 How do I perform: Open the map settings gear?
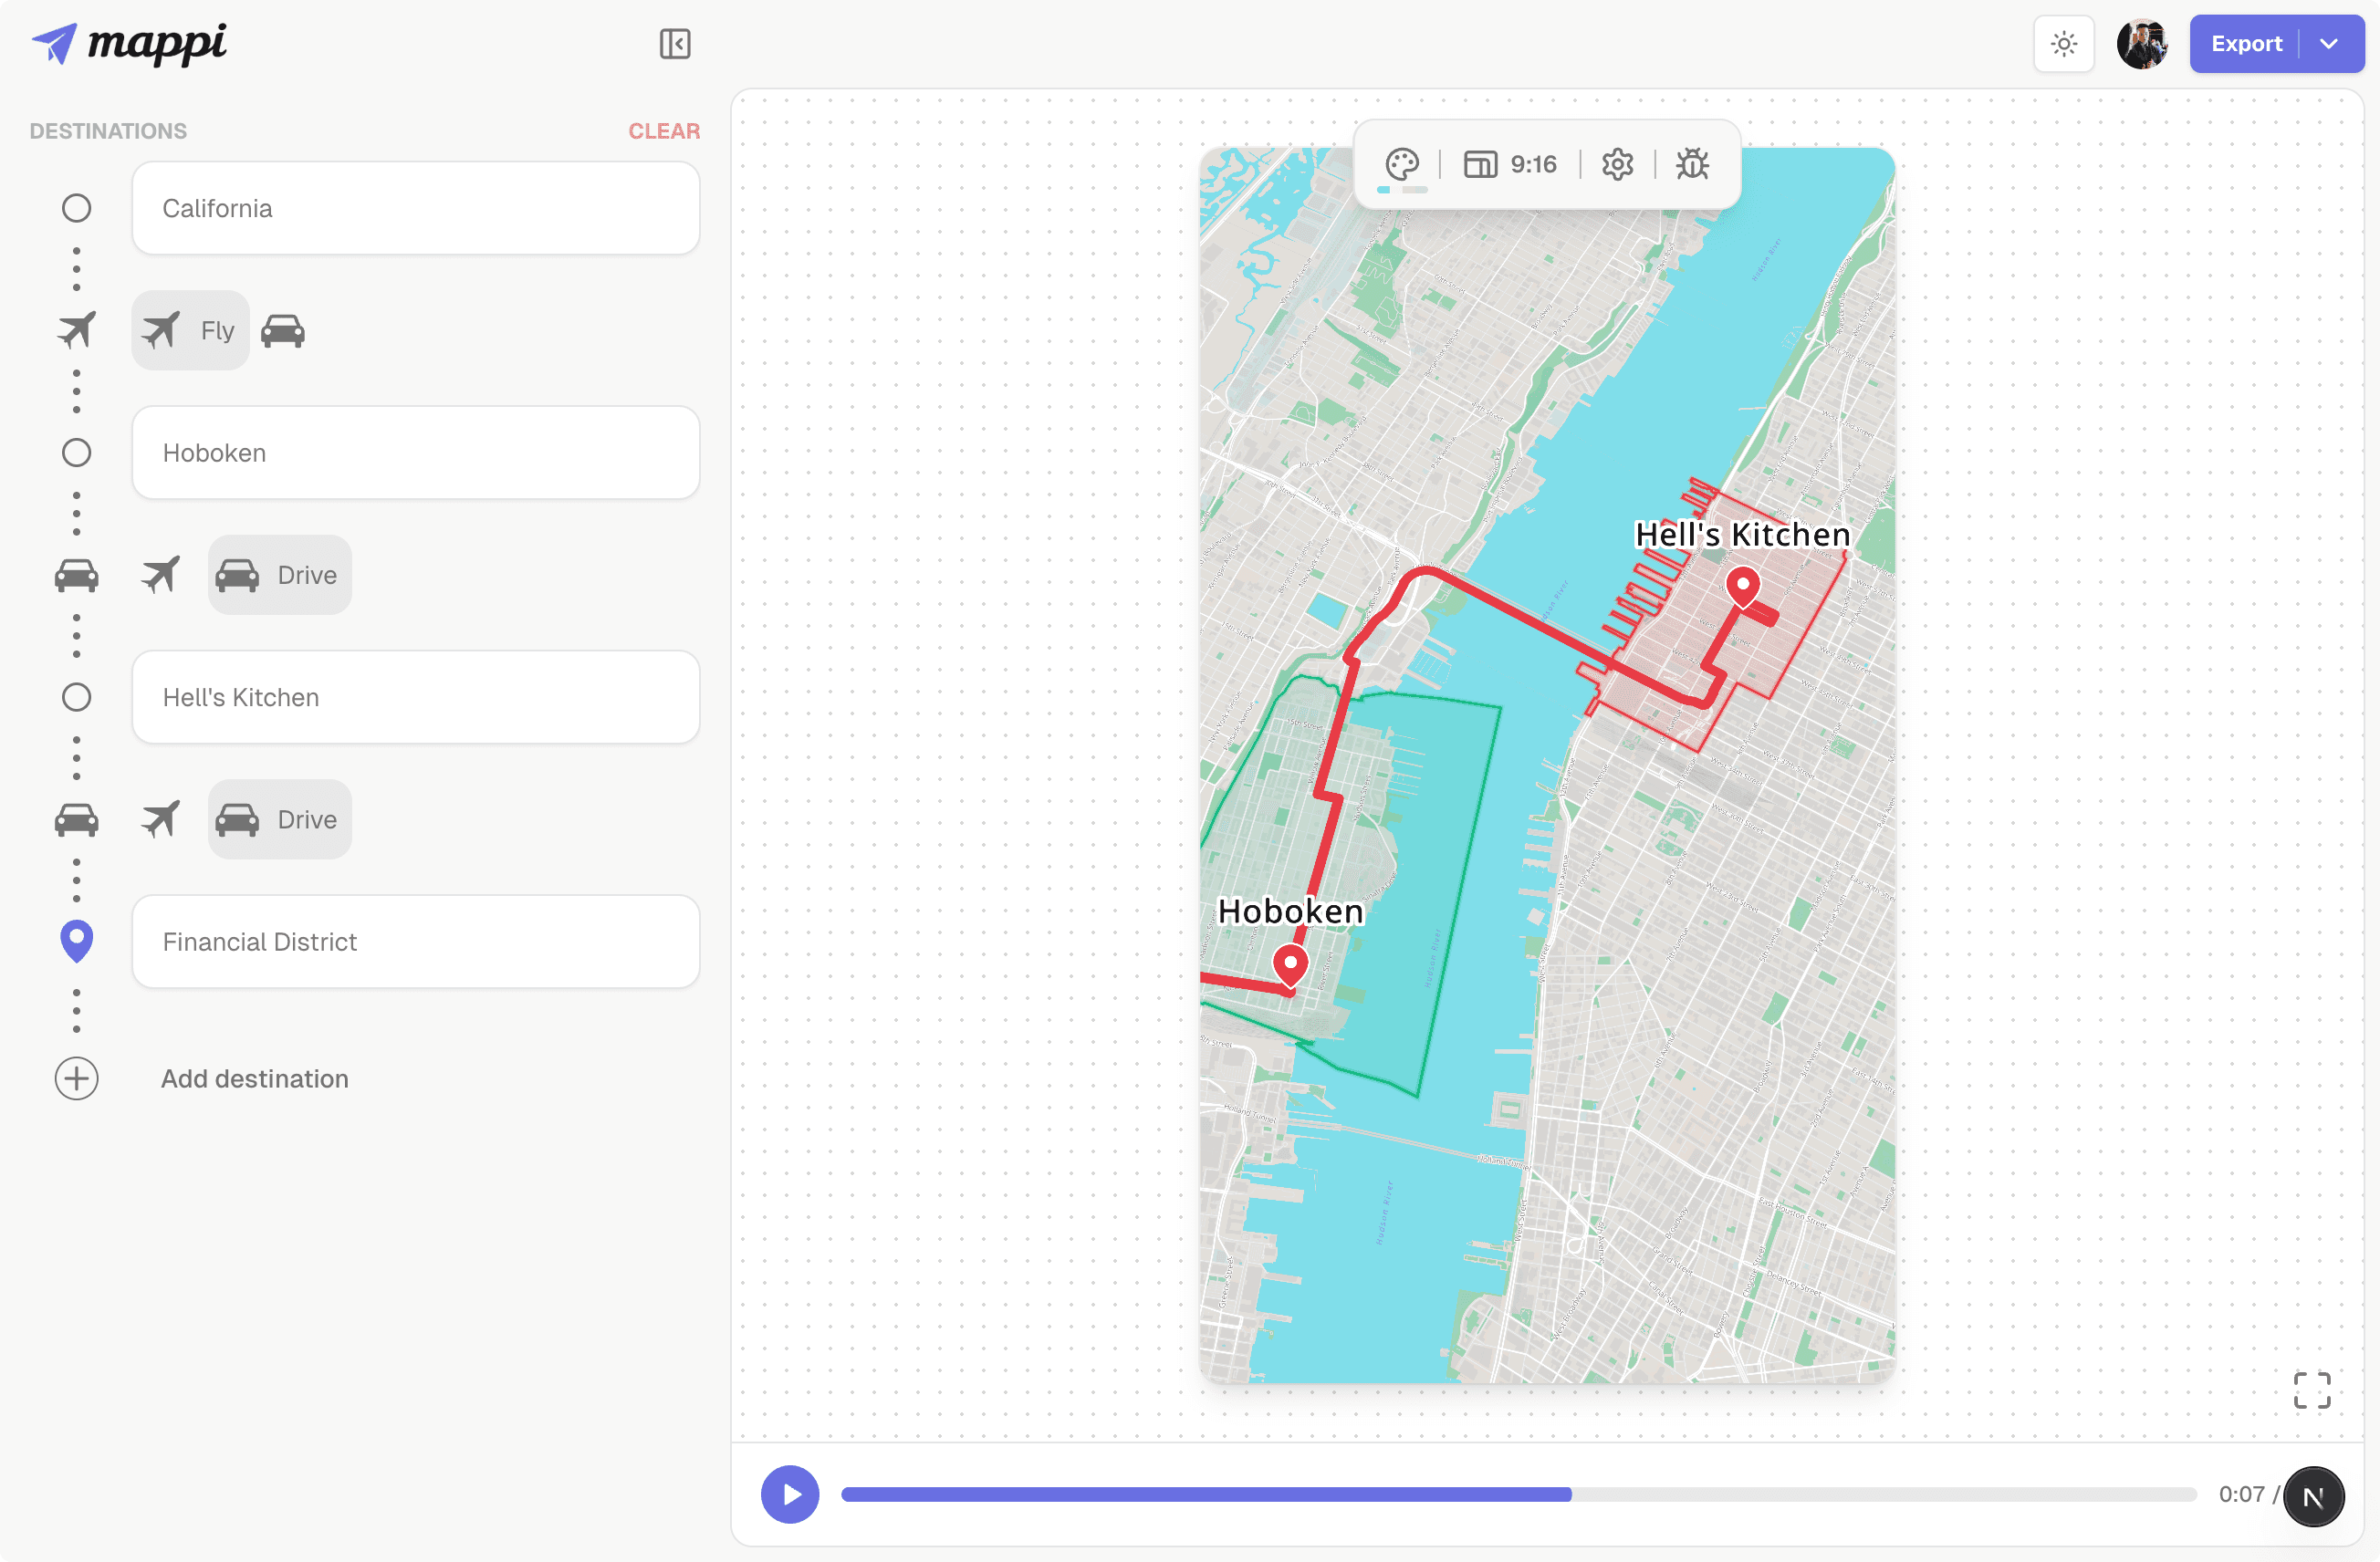[x=1617, y=164]
